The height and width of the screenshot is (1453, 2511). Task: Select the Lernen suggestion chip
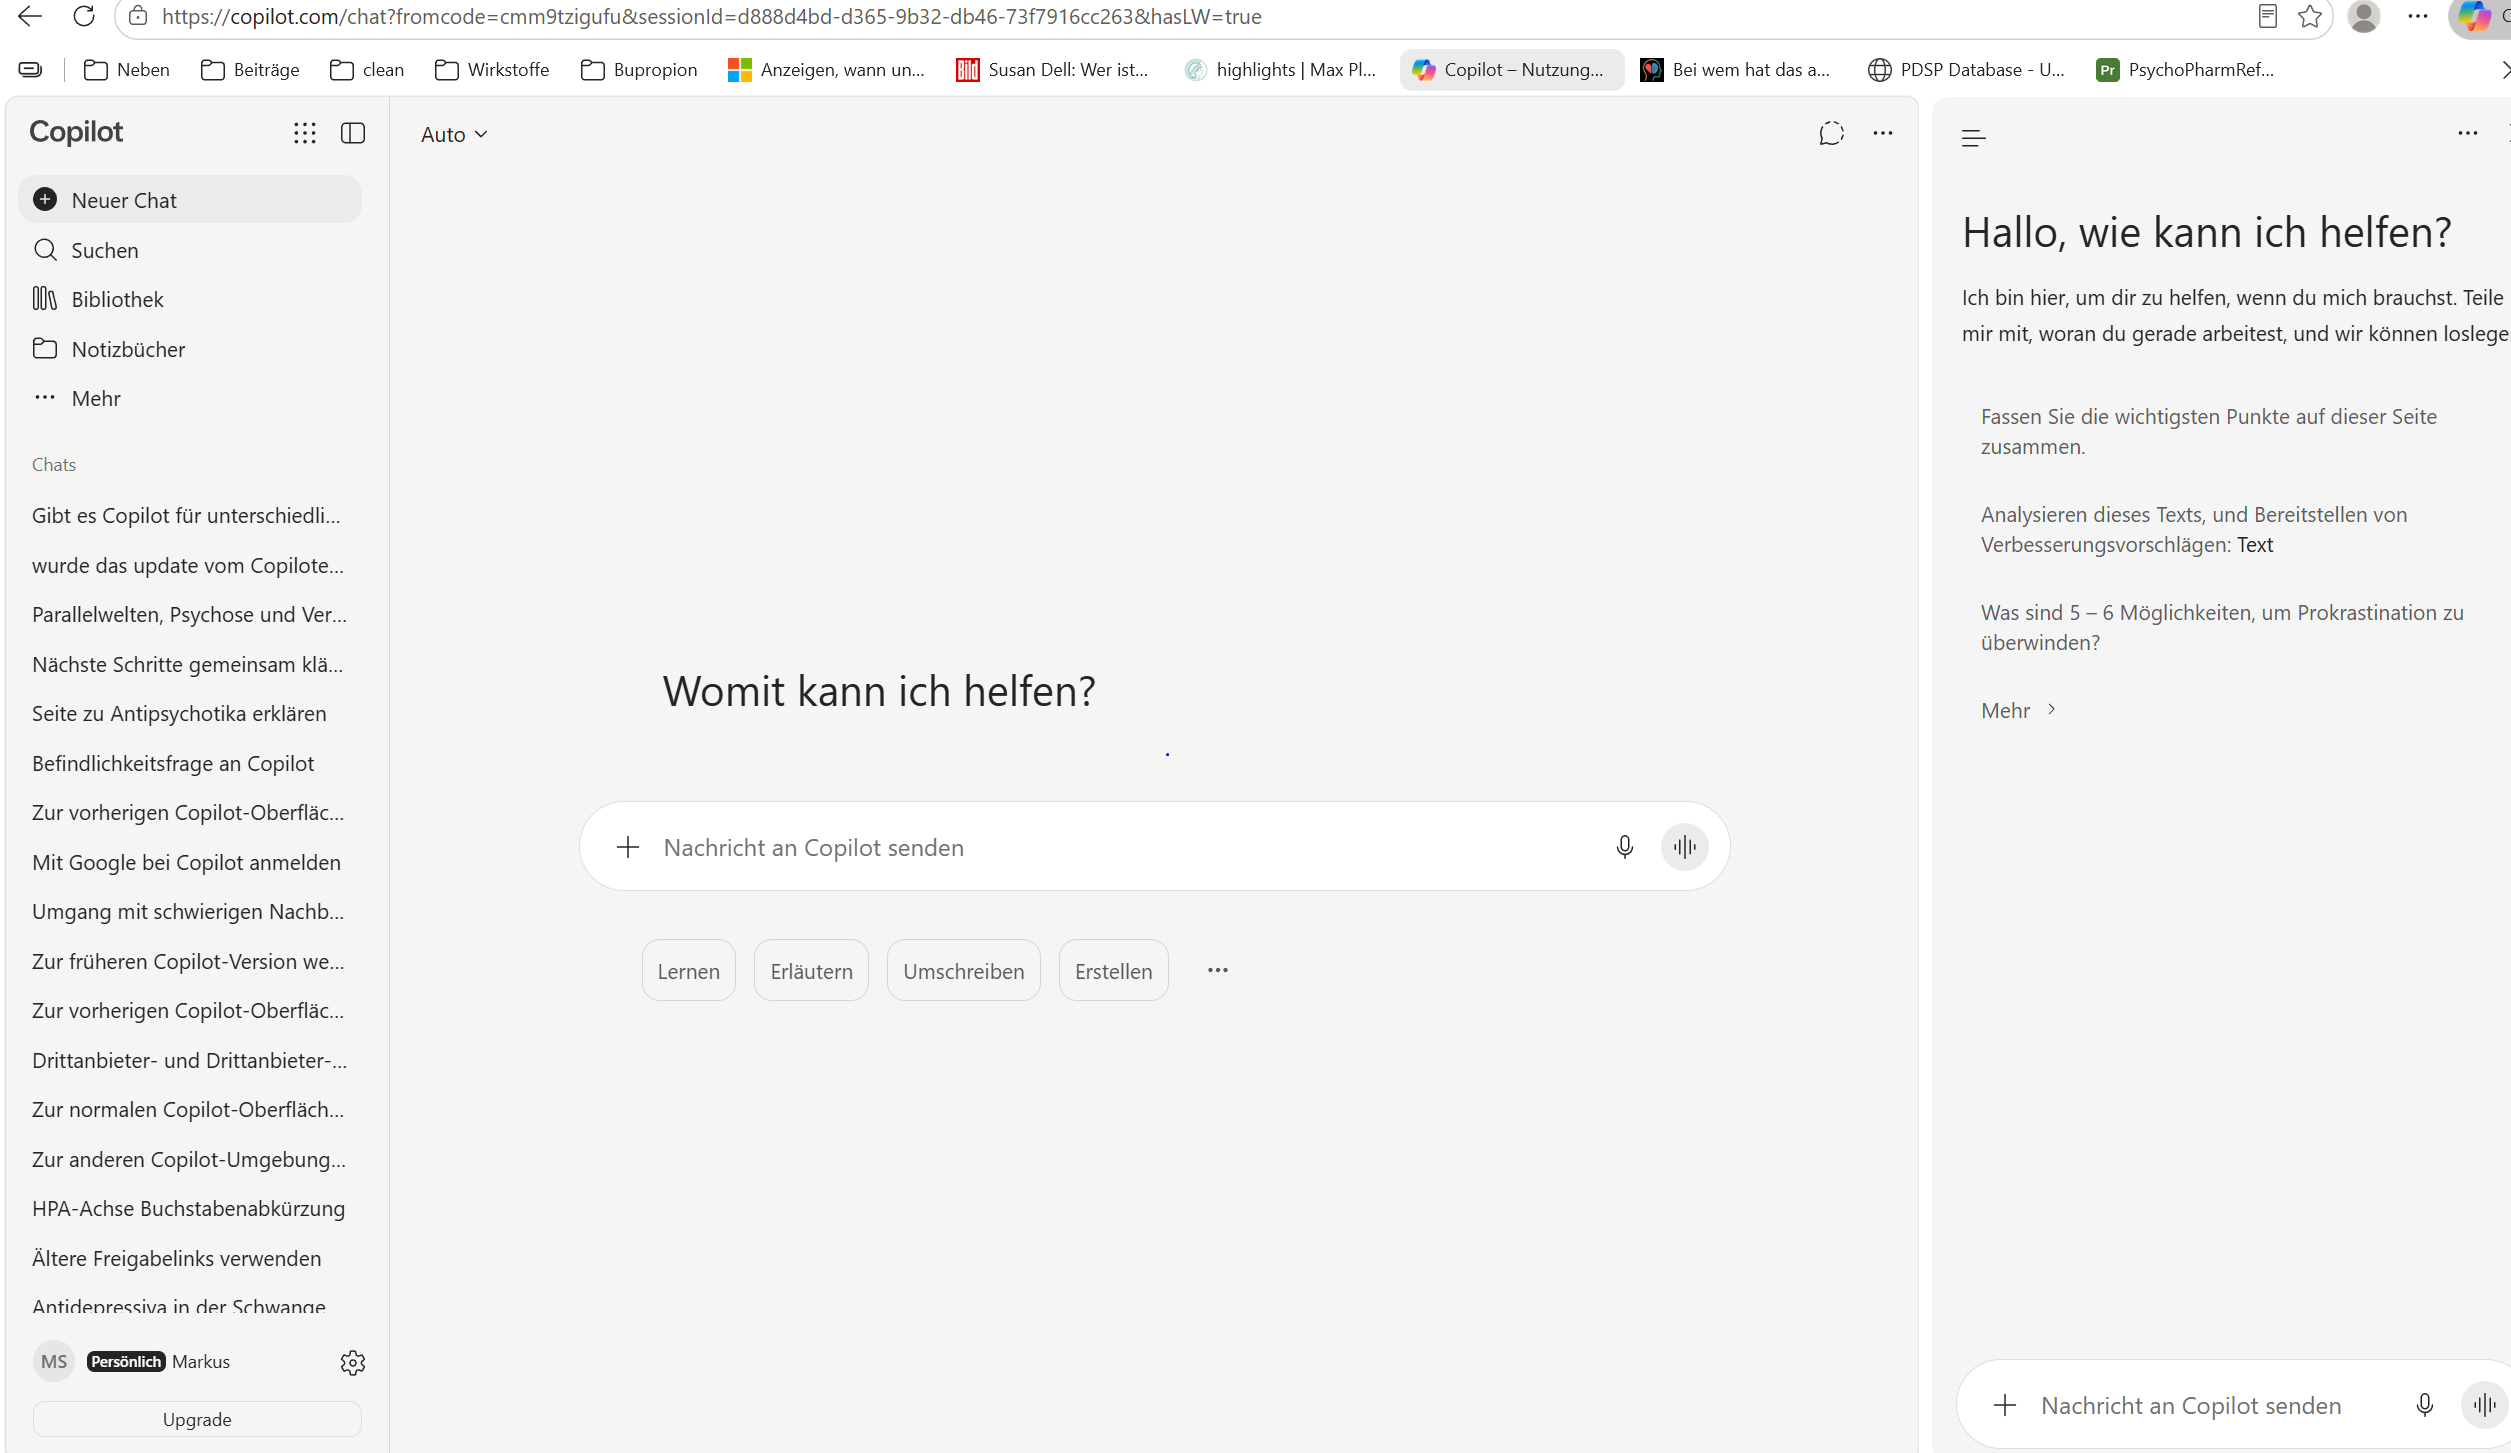(689, 971)
